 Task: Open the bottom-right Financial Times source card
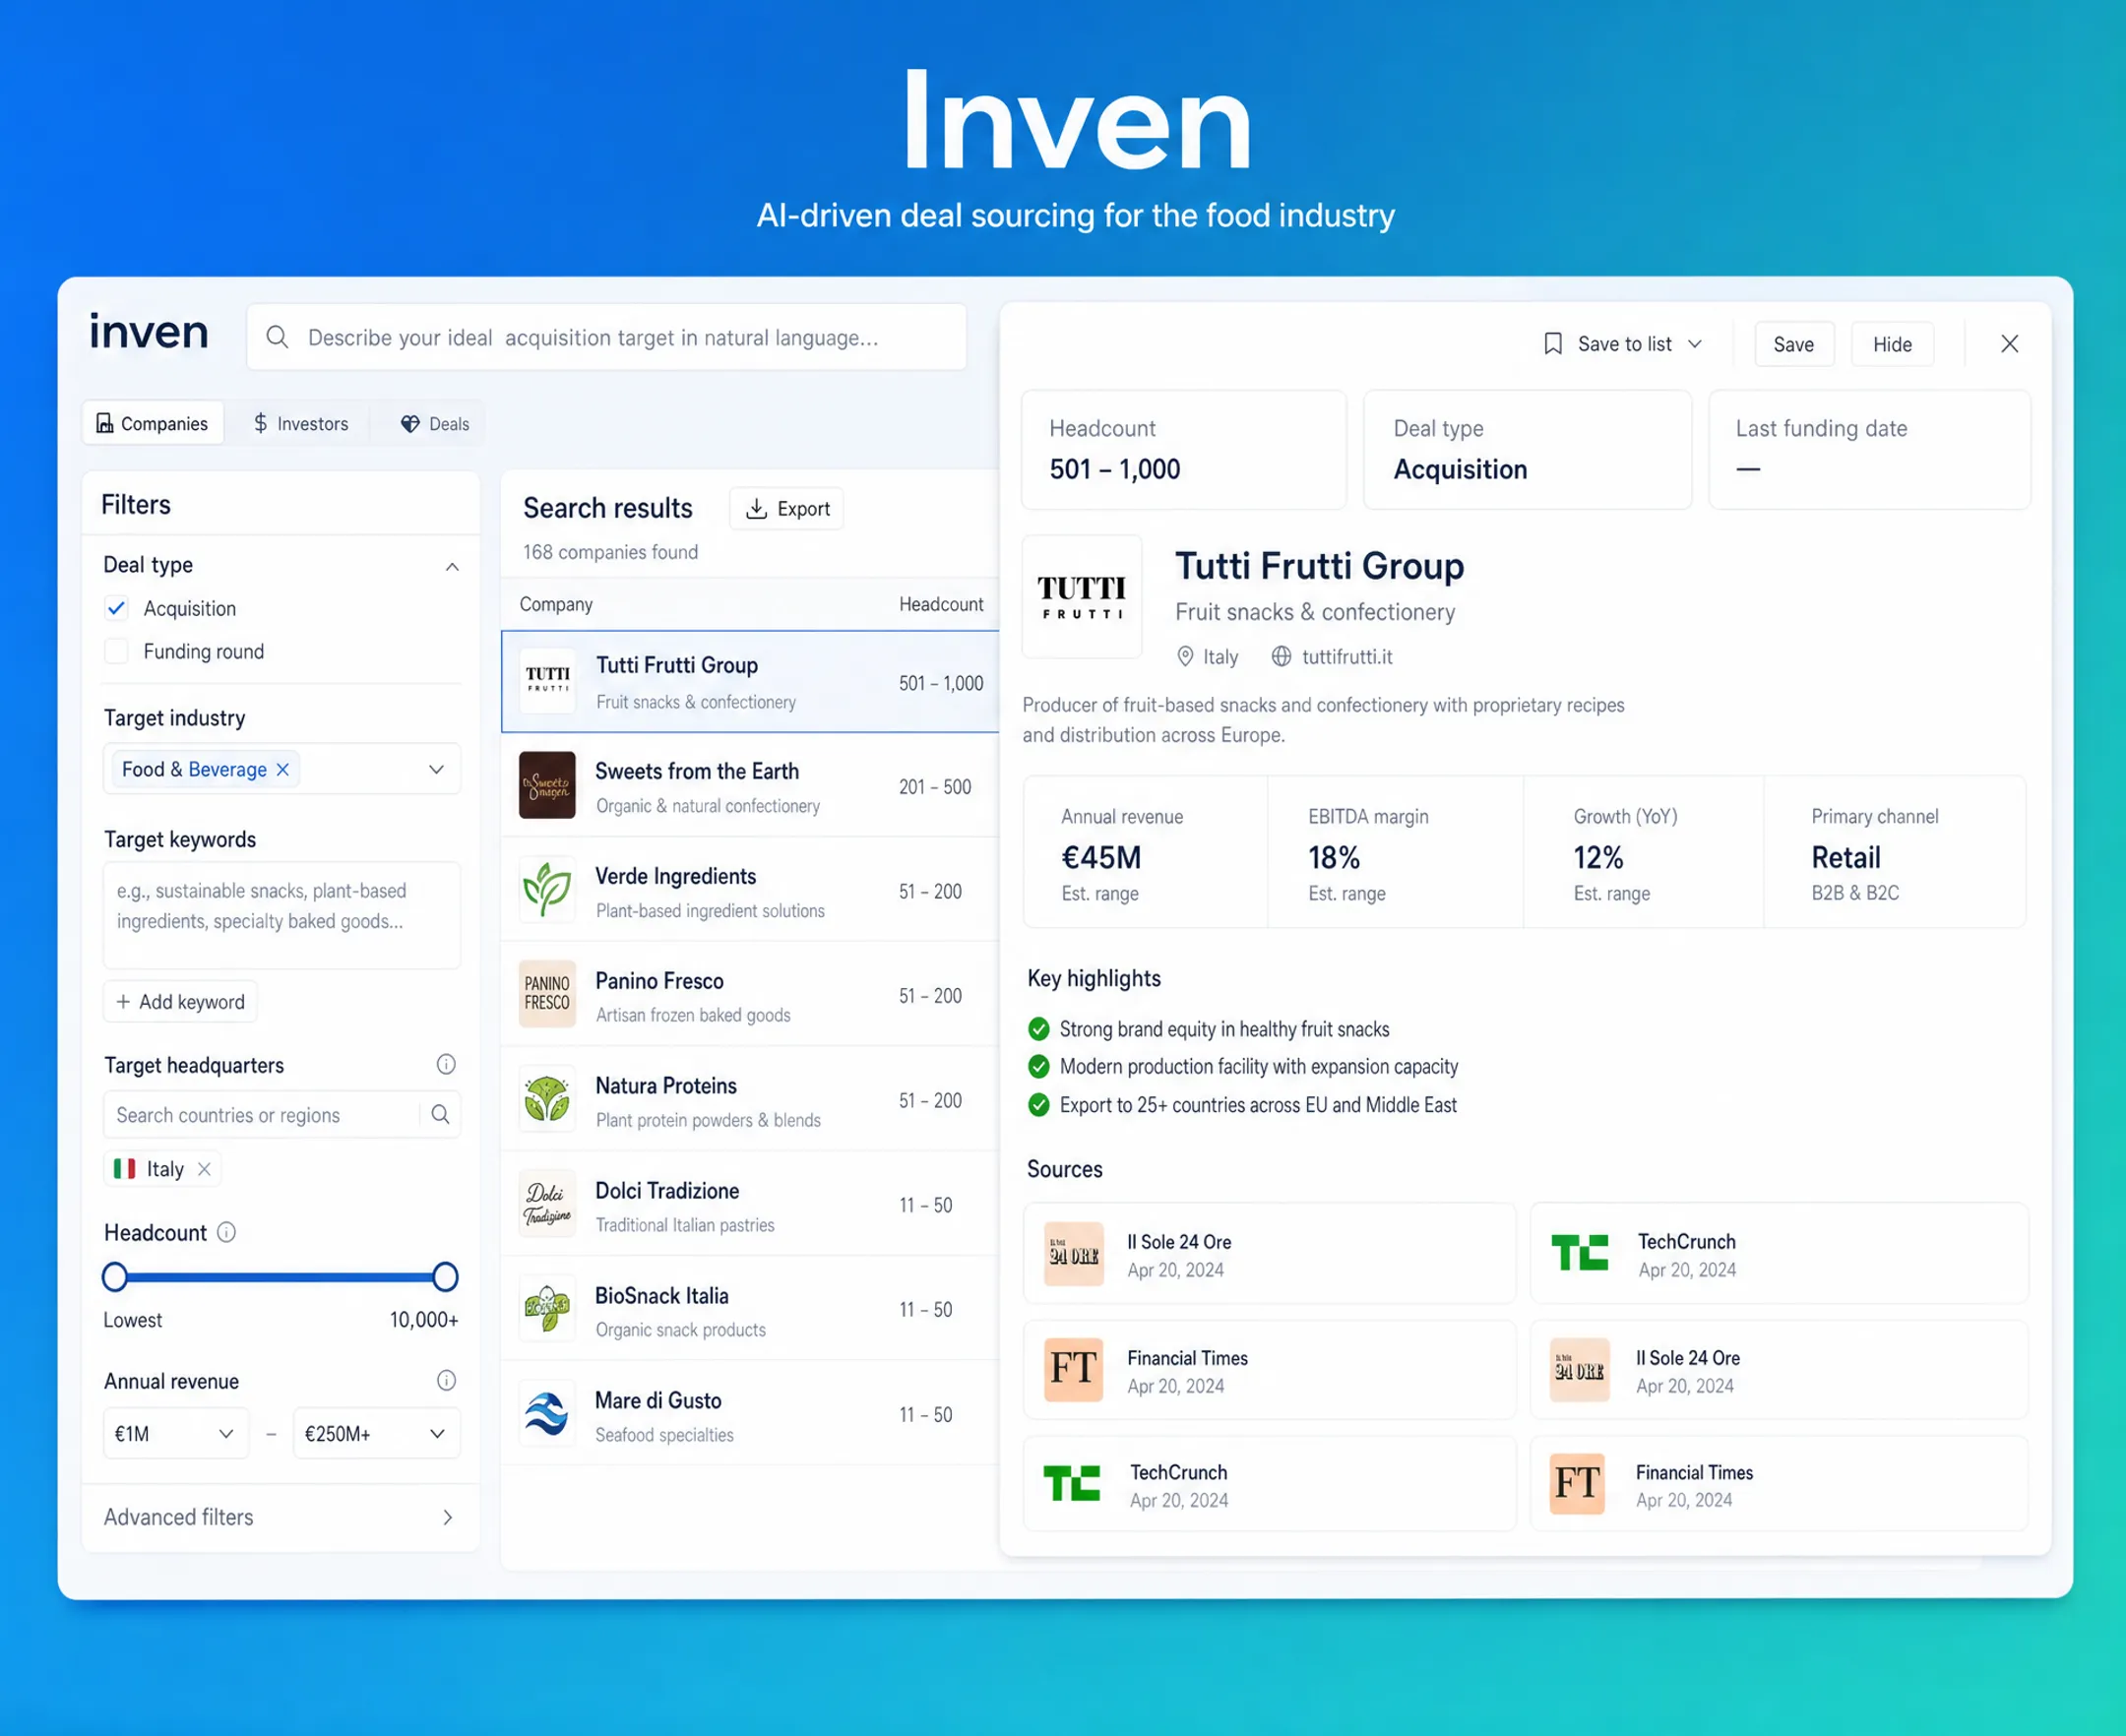[1779, 1484]
